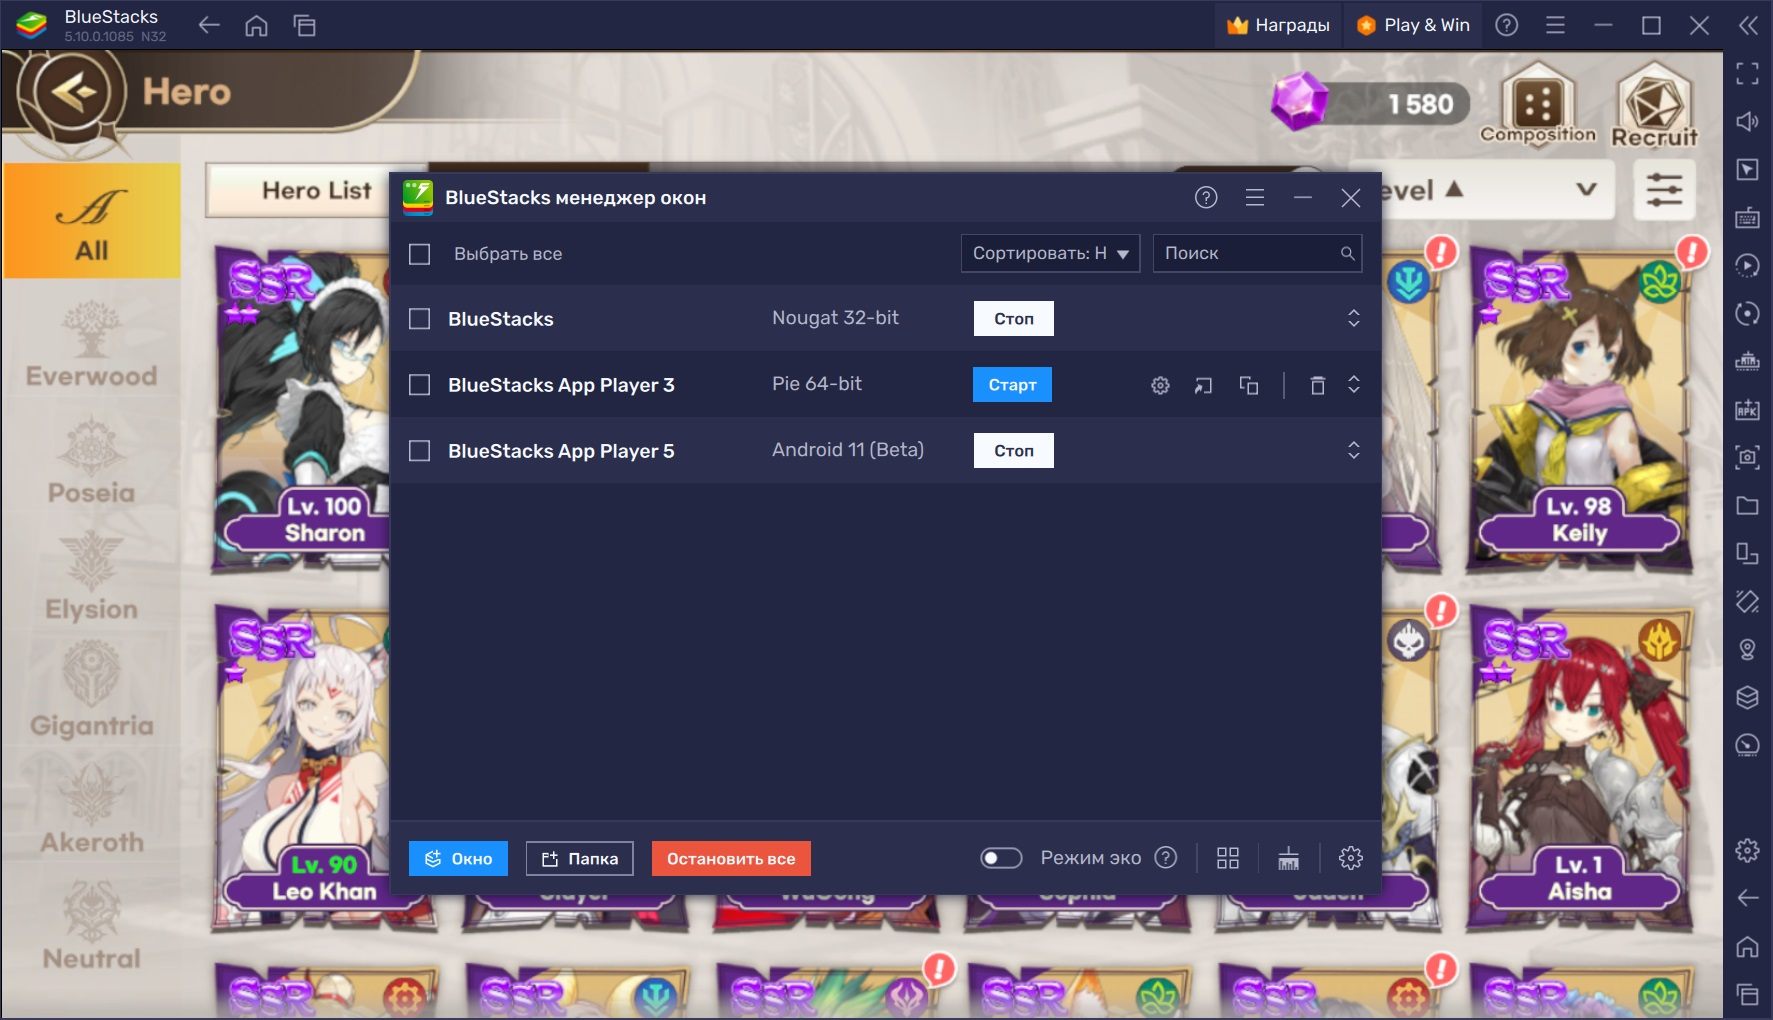
Task: Open media folder from side toolbar
Action: (1747, 505)
